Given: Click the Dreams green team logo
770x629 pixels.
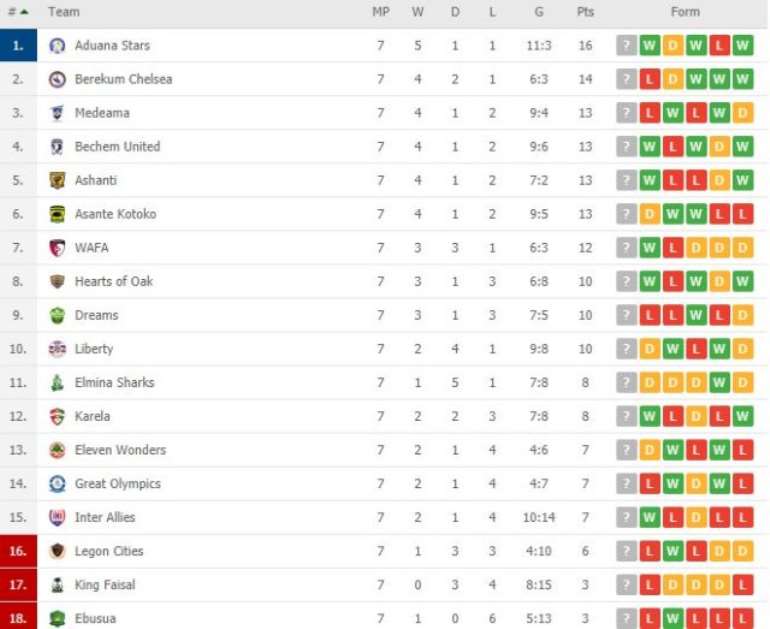Looking at the screenshot, I should tap(57, 315).
